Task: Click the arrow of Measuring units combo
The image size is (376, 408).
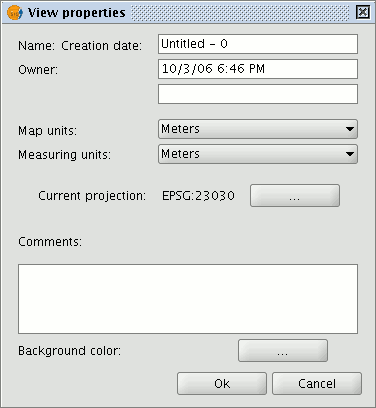Action: (350, 154)
